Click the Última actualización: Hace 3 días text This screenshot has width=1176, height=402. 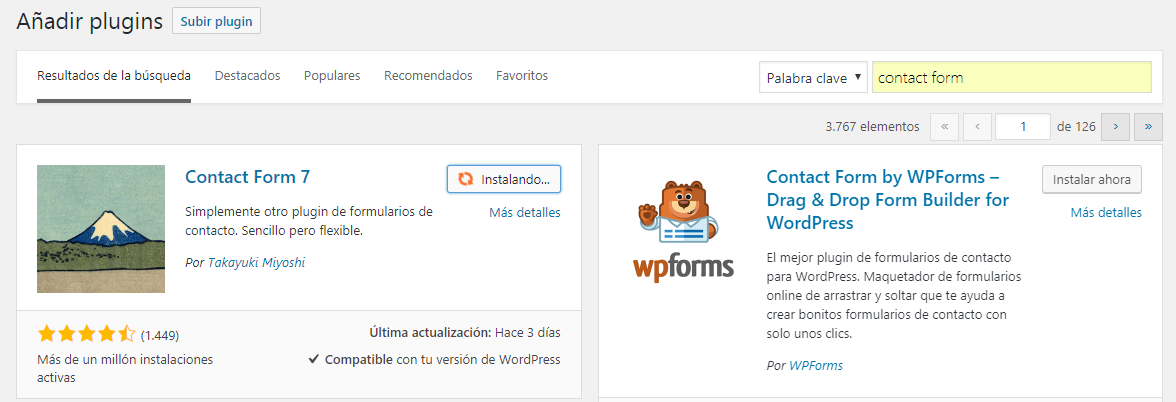pyautogui.click(x=465, y=332)
